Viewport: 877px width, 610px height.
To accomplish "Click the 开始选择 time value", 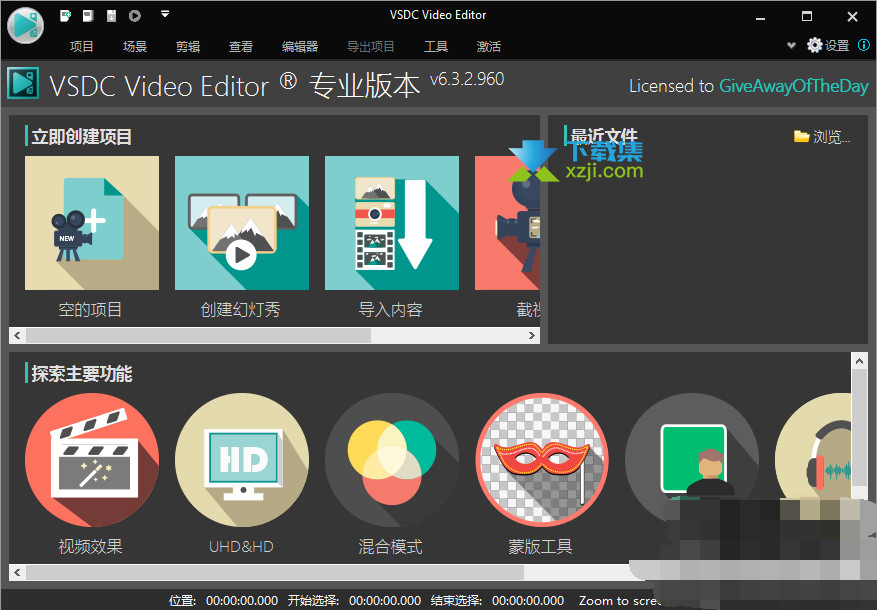I will [x=385, y=601].
